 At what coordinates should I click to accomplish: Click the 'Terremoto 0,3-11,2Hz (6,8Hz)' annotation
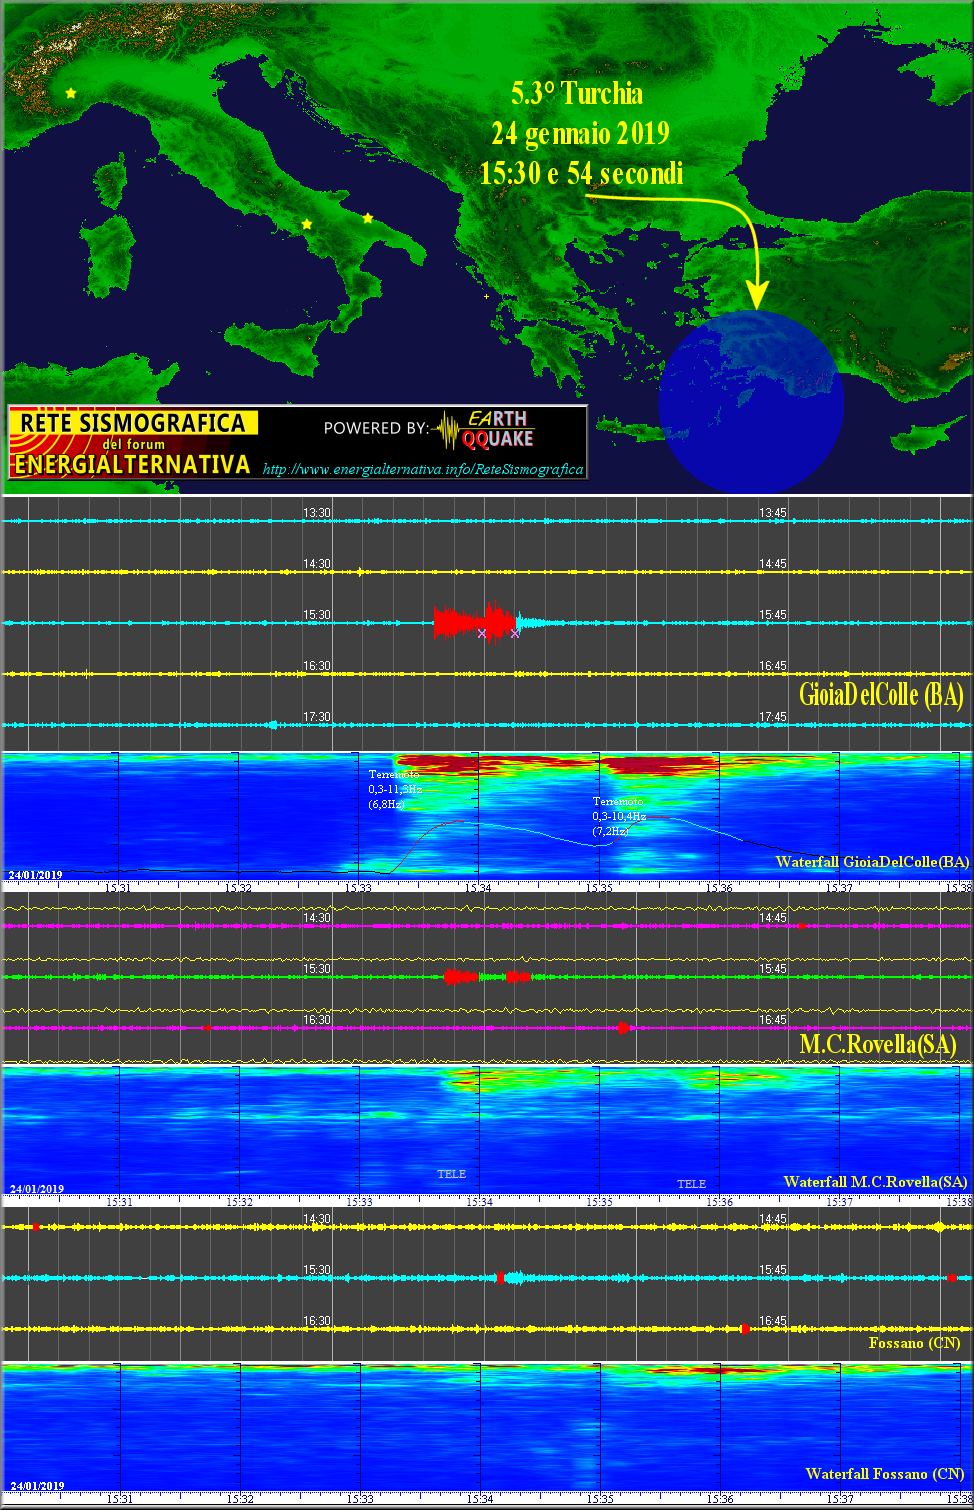(395, 789)
